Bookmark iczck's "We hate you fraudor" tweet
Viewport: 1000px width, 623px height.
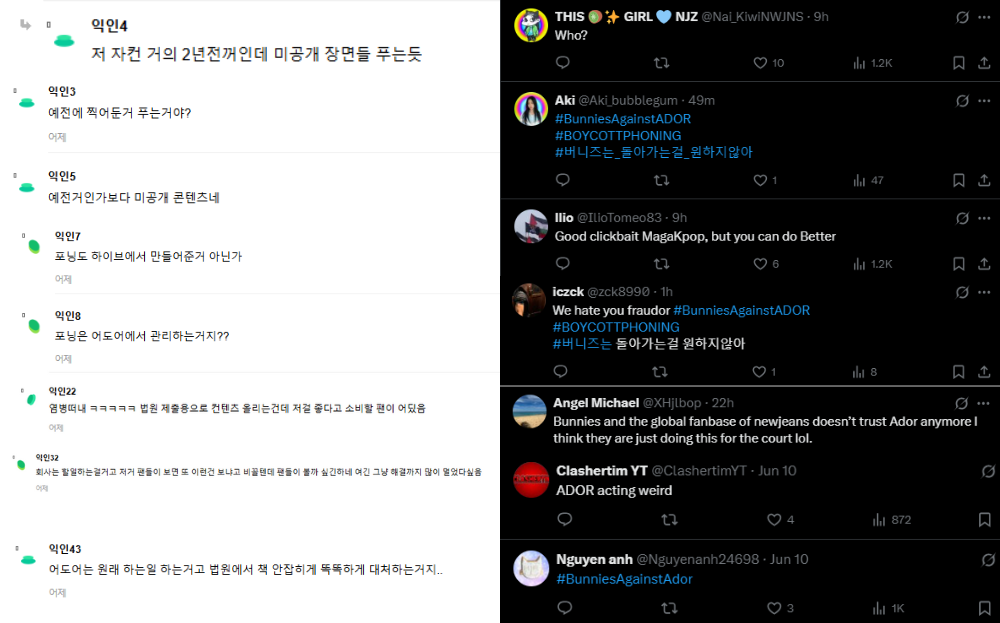click(x=958, y=372)
